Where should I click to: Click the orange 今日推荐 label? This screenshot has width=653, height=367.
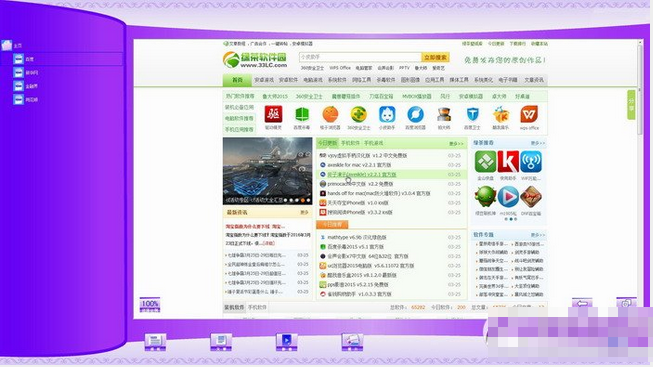(x=332, y=225)
